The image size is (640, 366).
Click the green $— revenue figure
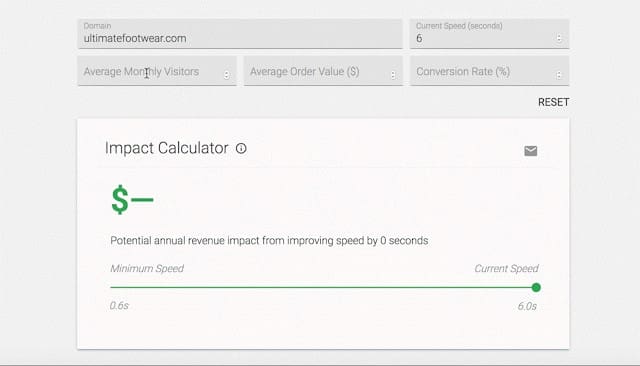coord(132,200)
